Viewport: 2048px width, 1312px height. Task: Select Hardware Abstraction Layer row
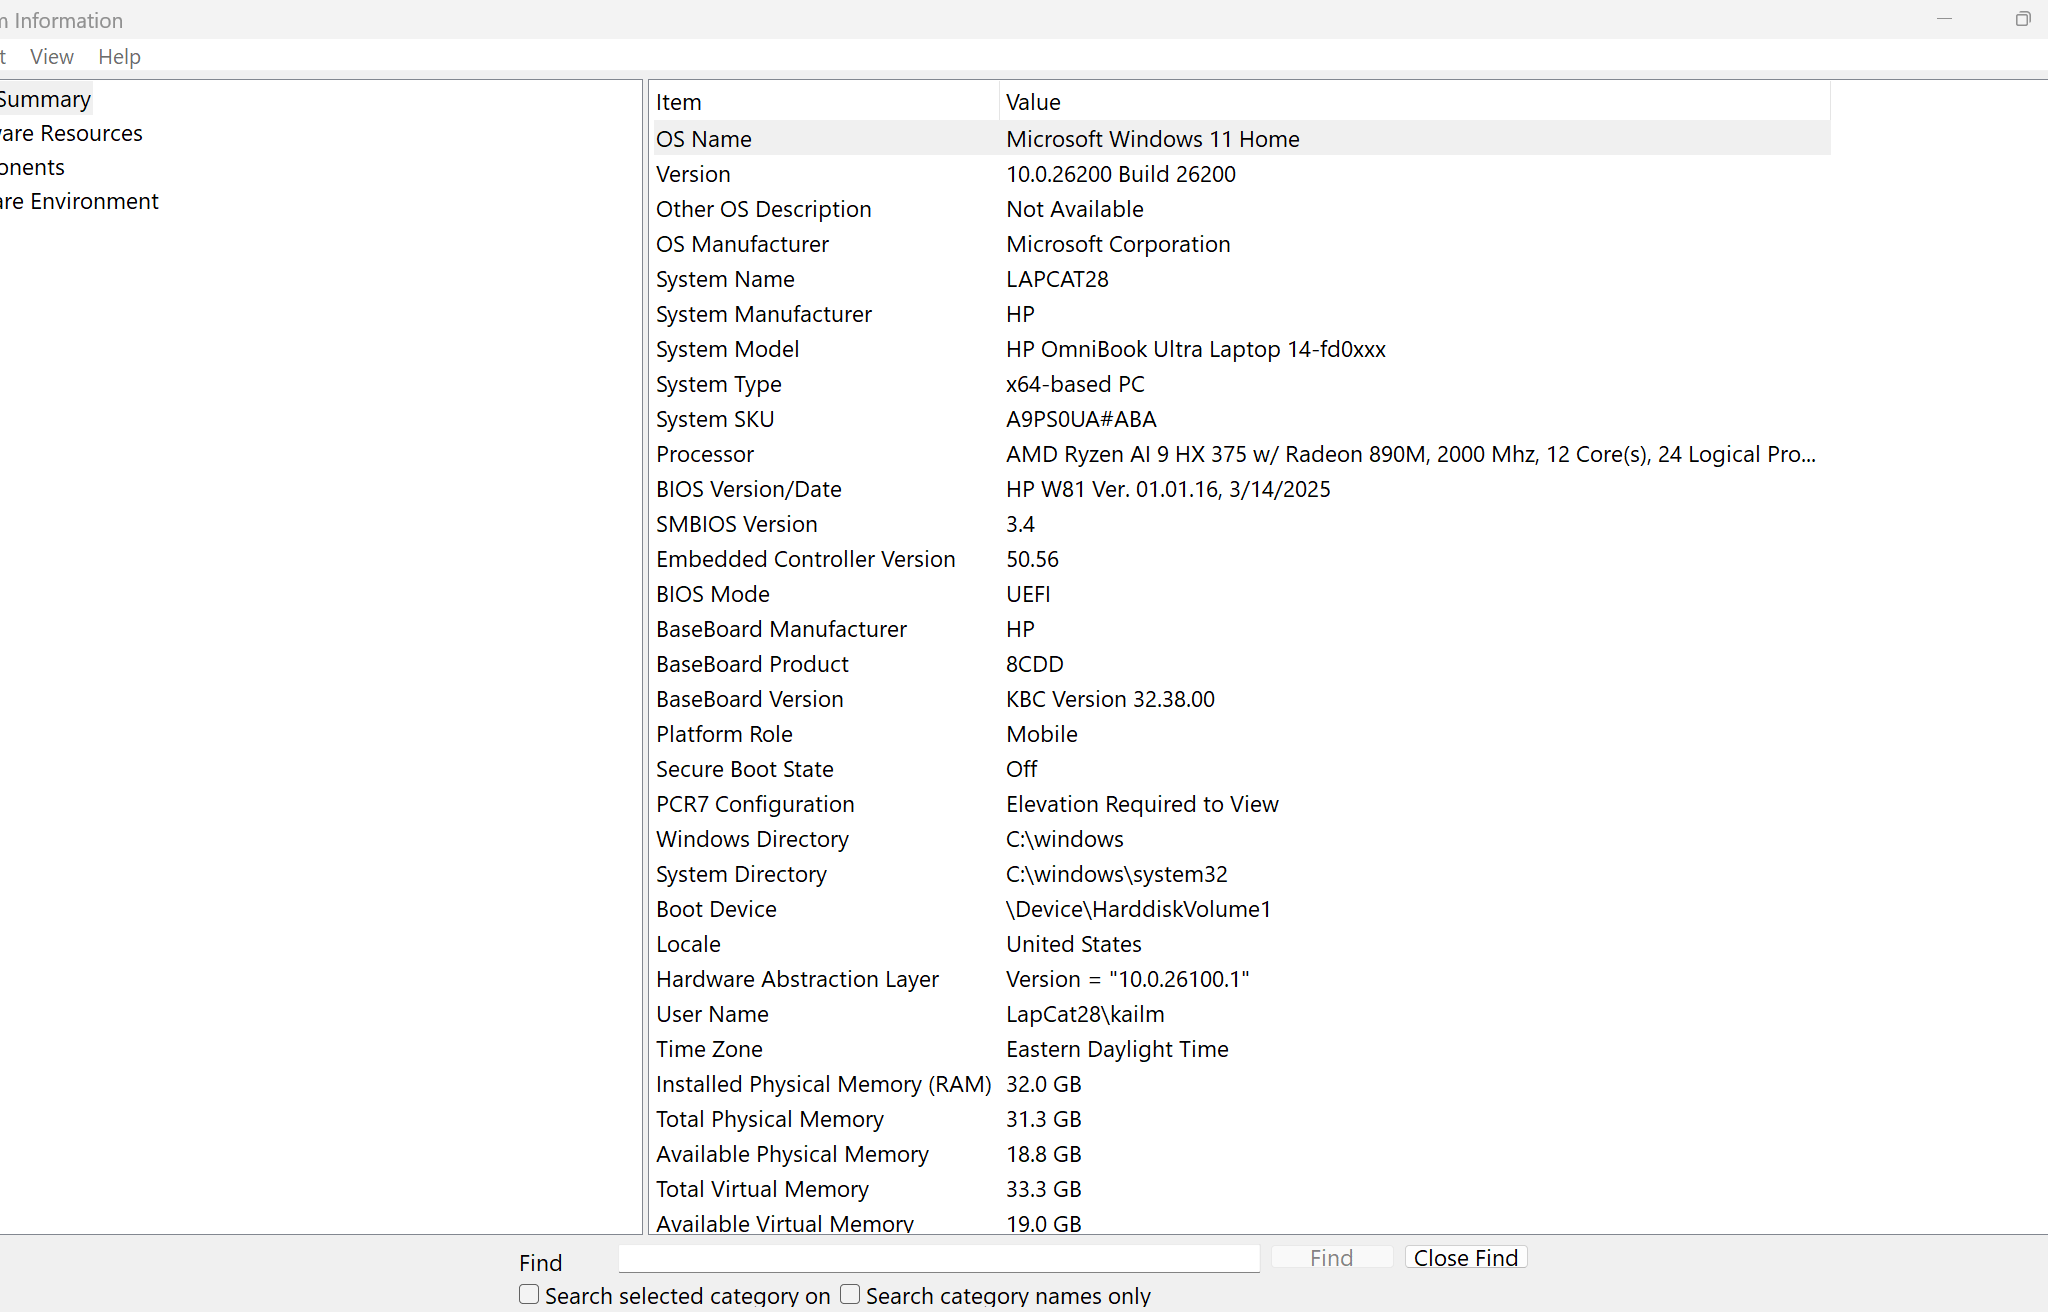pyautogui.click(x=1242, y=979)
